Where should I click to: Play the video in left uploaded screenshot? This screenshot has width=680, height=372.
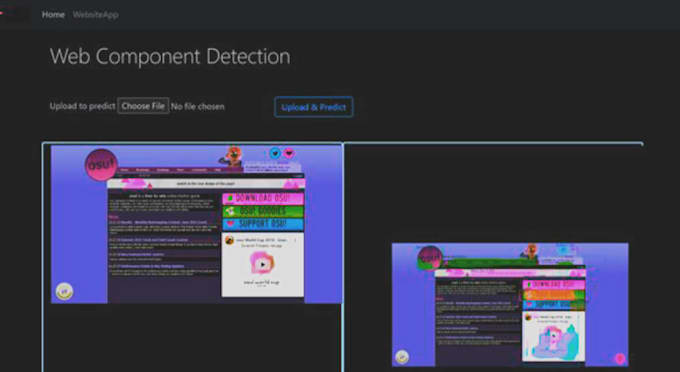point(262,264)
